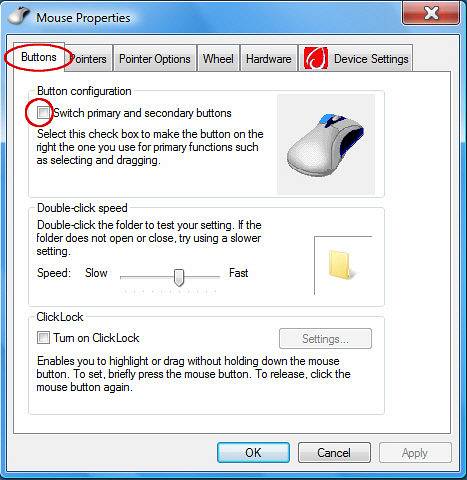Click the mouse illustration in Button configuration
The width and height of the screenshot is (467, 480).
click(x=326, y=144)
